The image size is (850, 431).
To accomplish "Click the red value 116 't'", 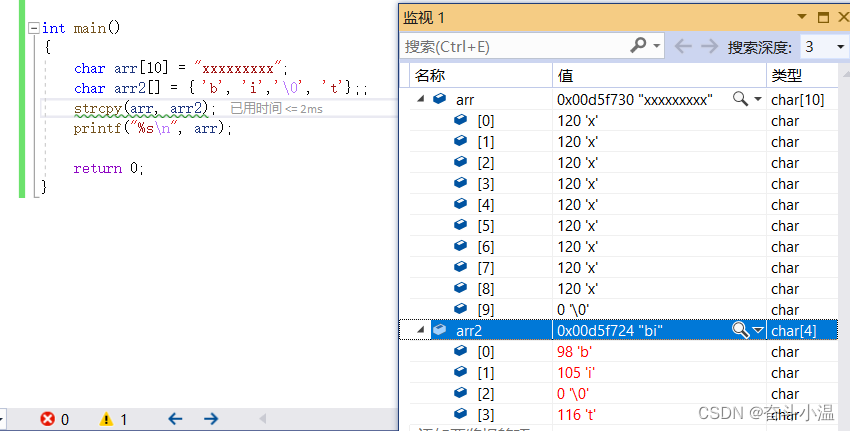I will (x=576, y=415).
